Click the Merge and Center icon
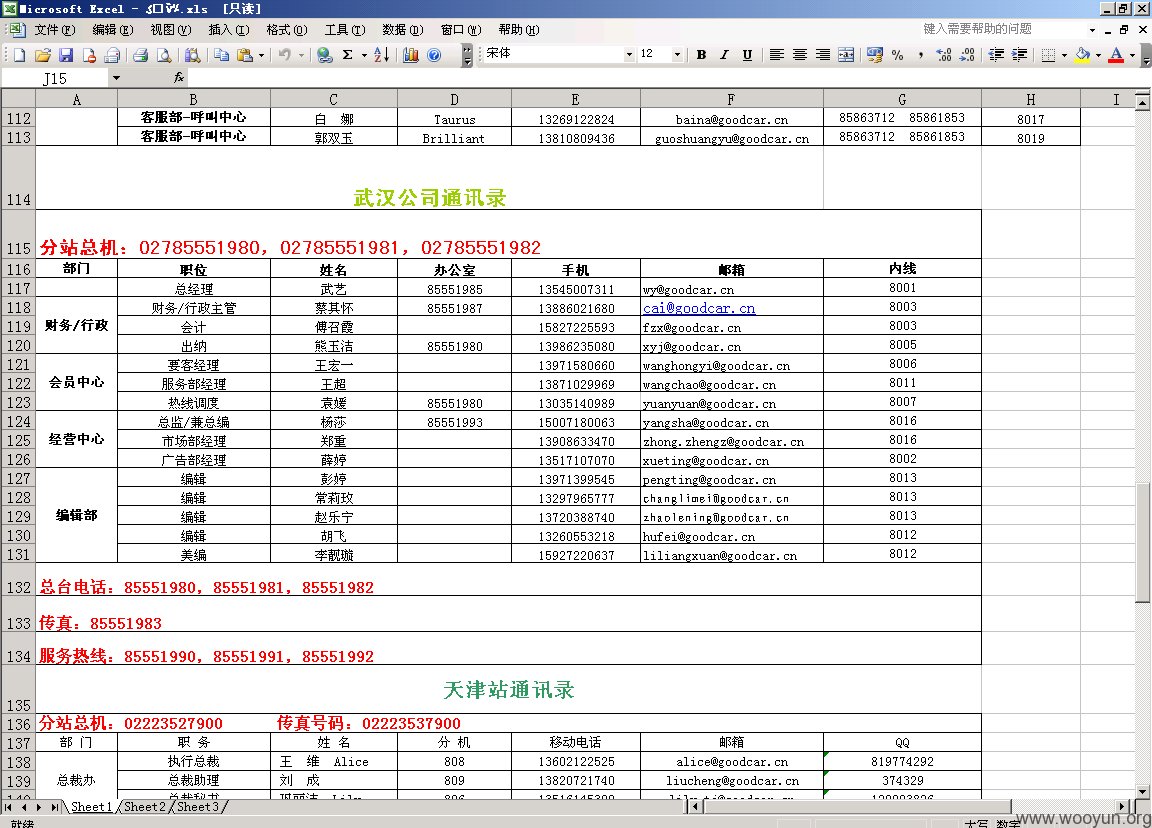Viewport: 1152px width, 828px height. (x=846, y=55)
